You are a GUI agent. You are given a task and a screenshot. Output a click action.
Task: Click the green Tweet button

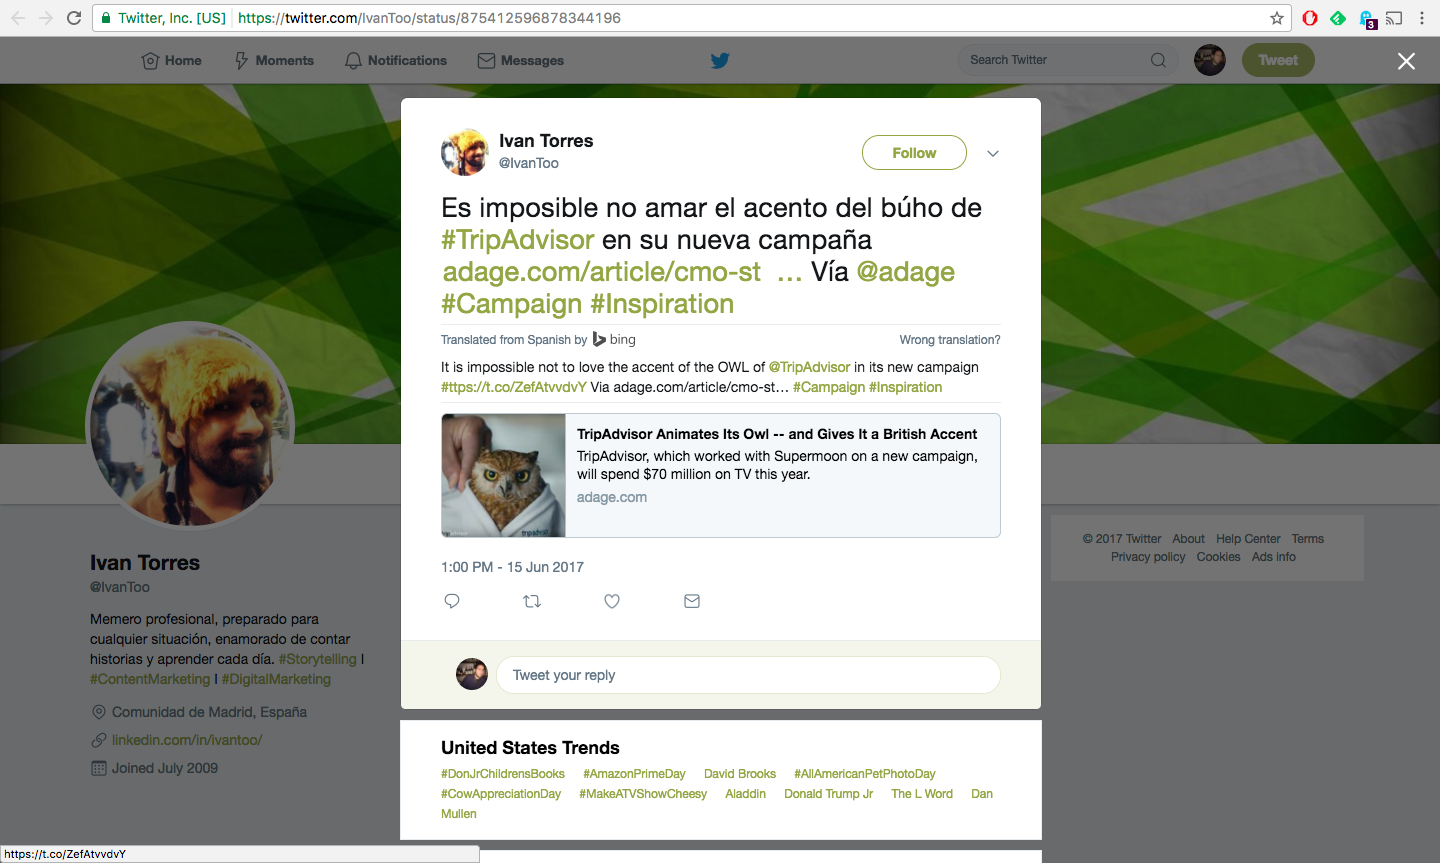[1278, 60]
